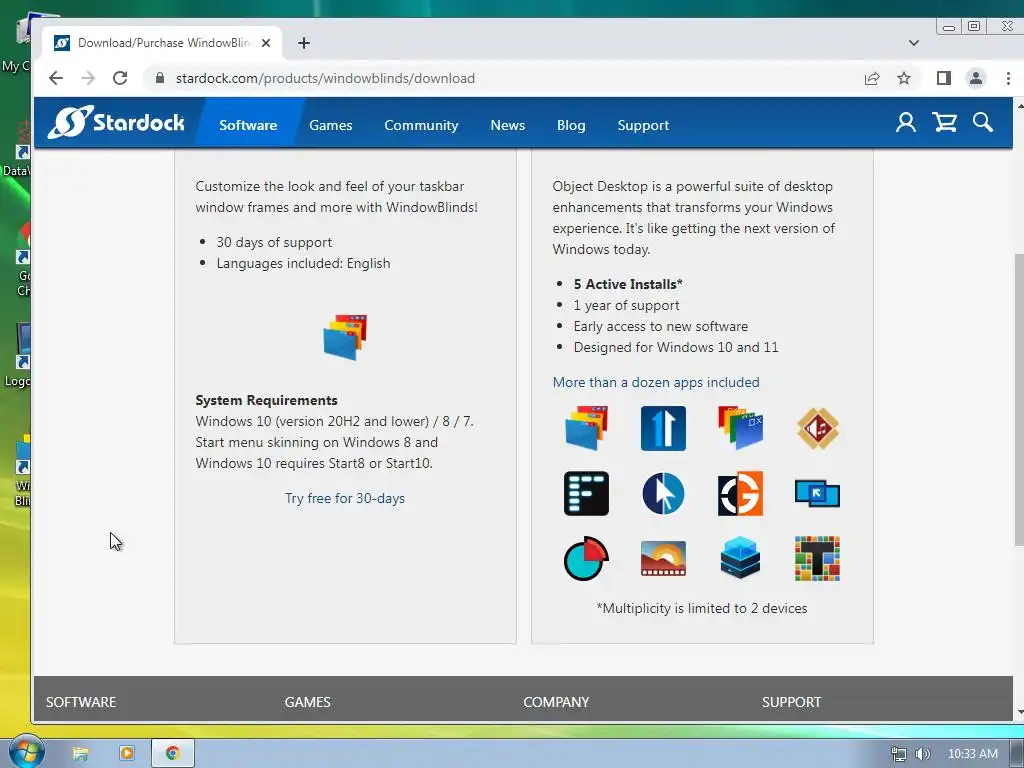
Task: Open Support in the top navigation bar
Action: [x=643, y=125]
